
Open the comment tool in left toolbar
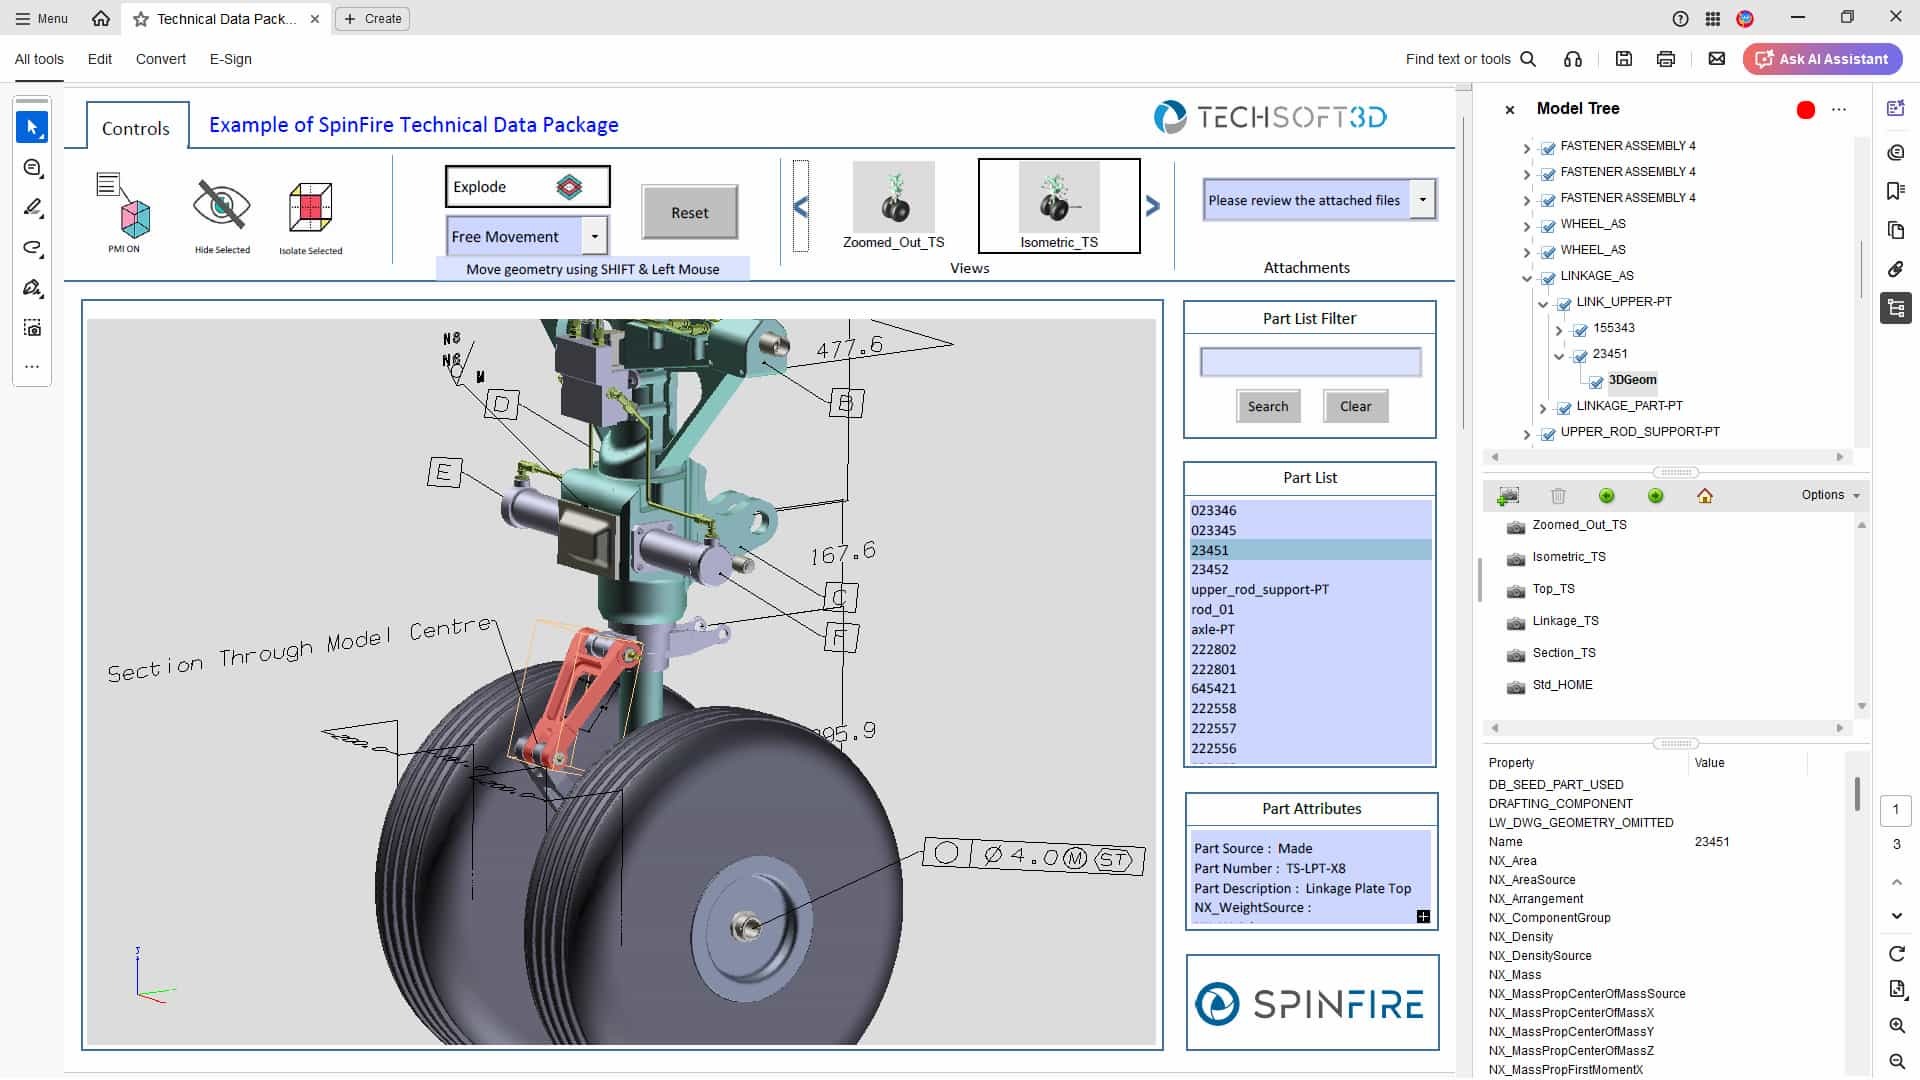point(32,168)
